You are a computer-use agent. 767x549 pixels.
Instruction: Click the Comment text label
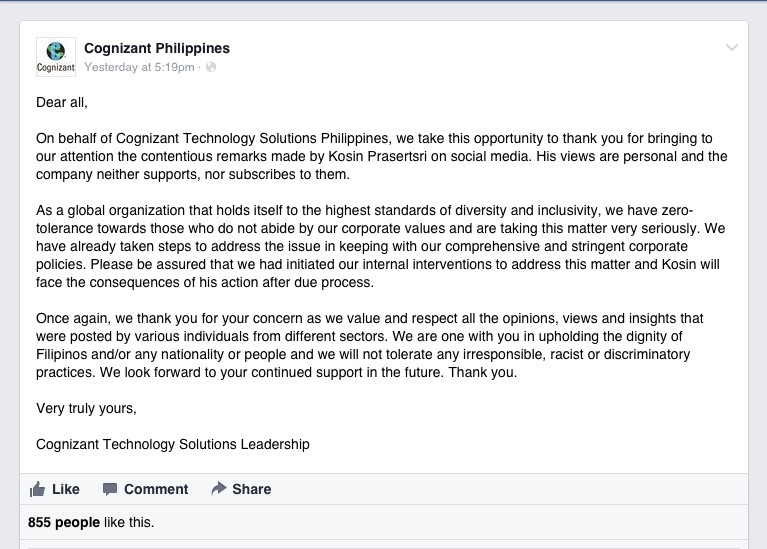[x=156, y=489]
